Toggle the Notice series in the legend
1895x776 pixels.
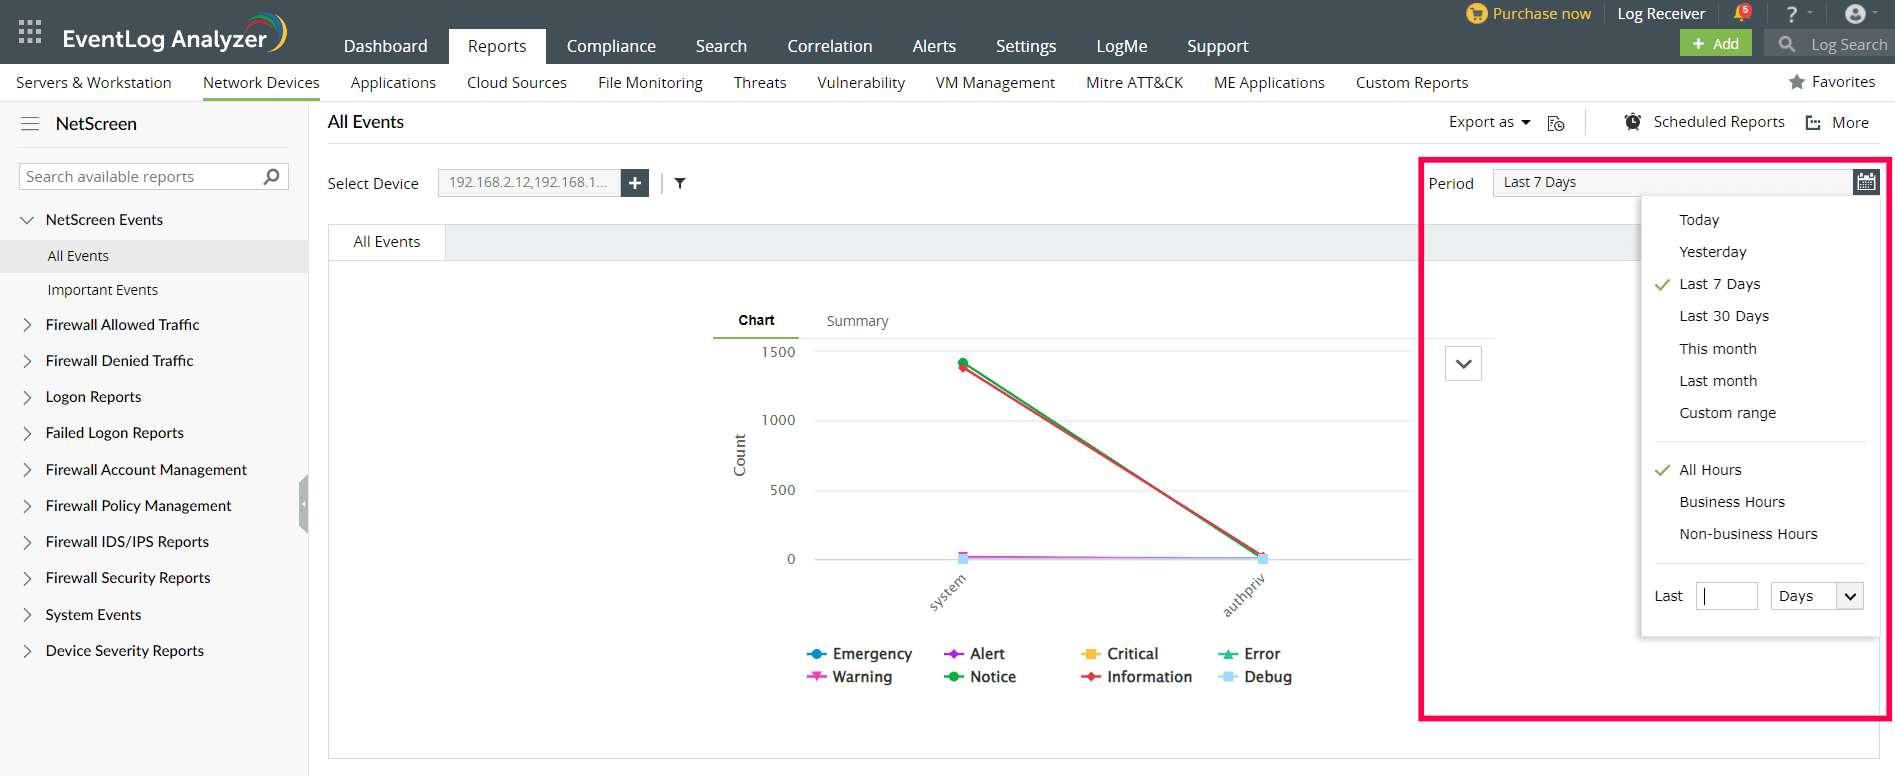(980, 677)
